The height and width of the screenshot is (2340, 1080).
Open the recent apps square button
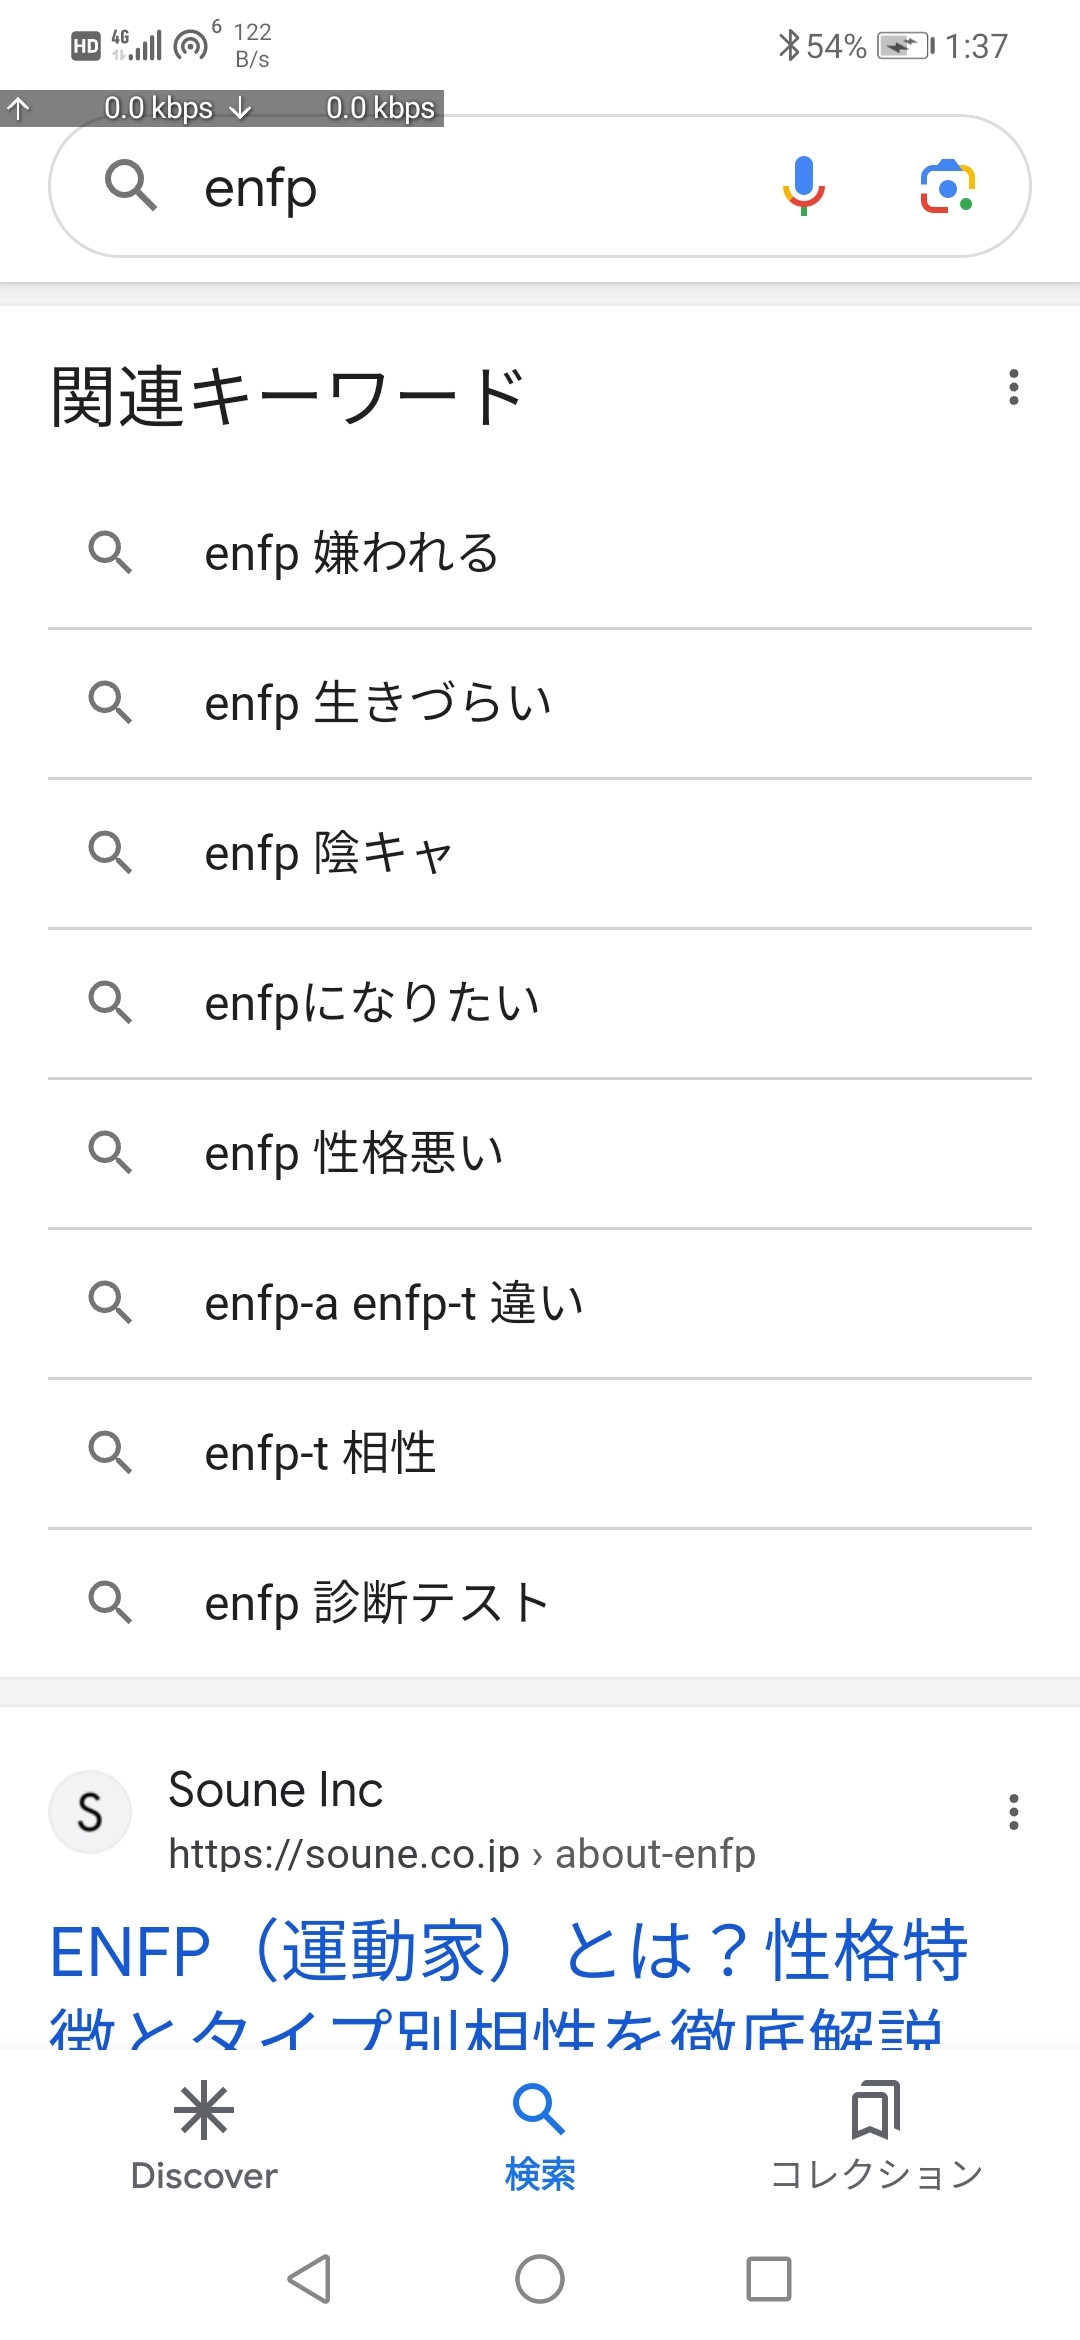(768, 2279)
